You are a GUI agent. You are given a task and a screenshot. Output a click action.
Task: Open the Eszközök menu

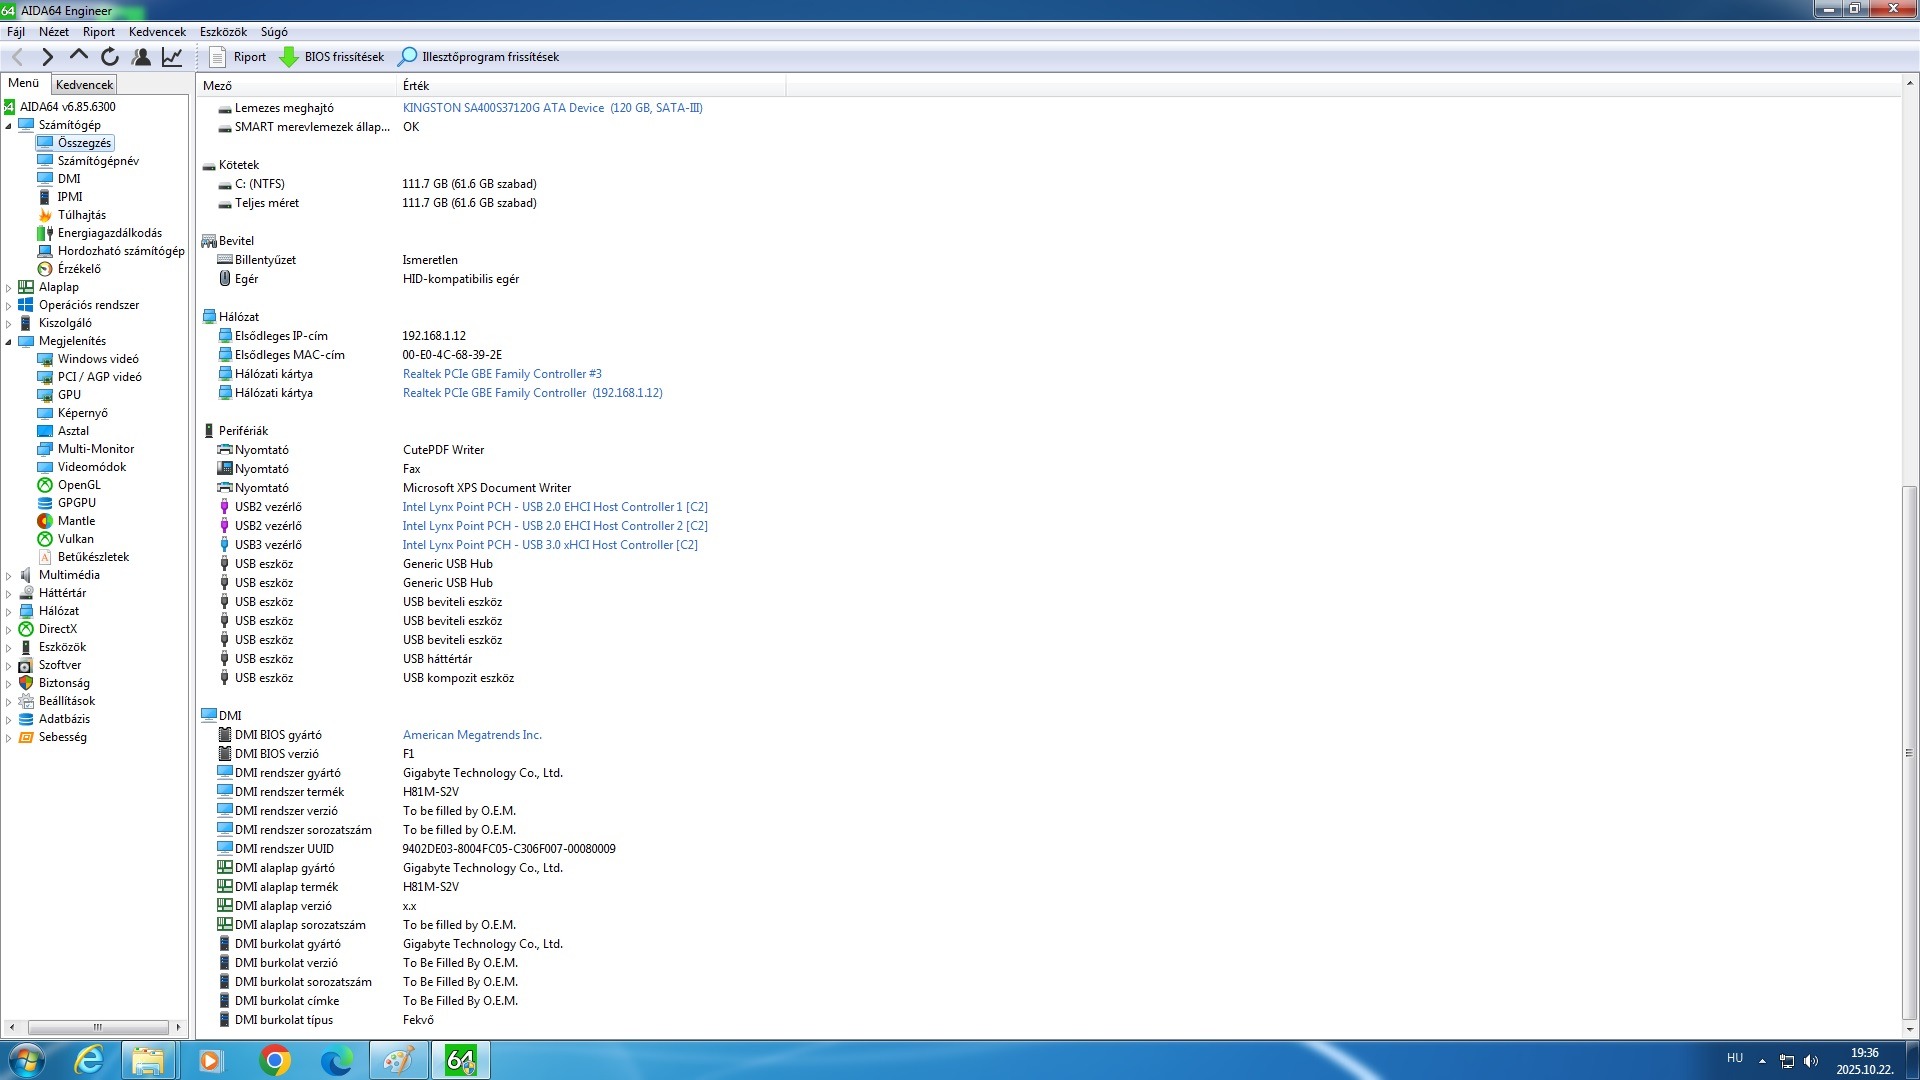[x=222, y=32]
